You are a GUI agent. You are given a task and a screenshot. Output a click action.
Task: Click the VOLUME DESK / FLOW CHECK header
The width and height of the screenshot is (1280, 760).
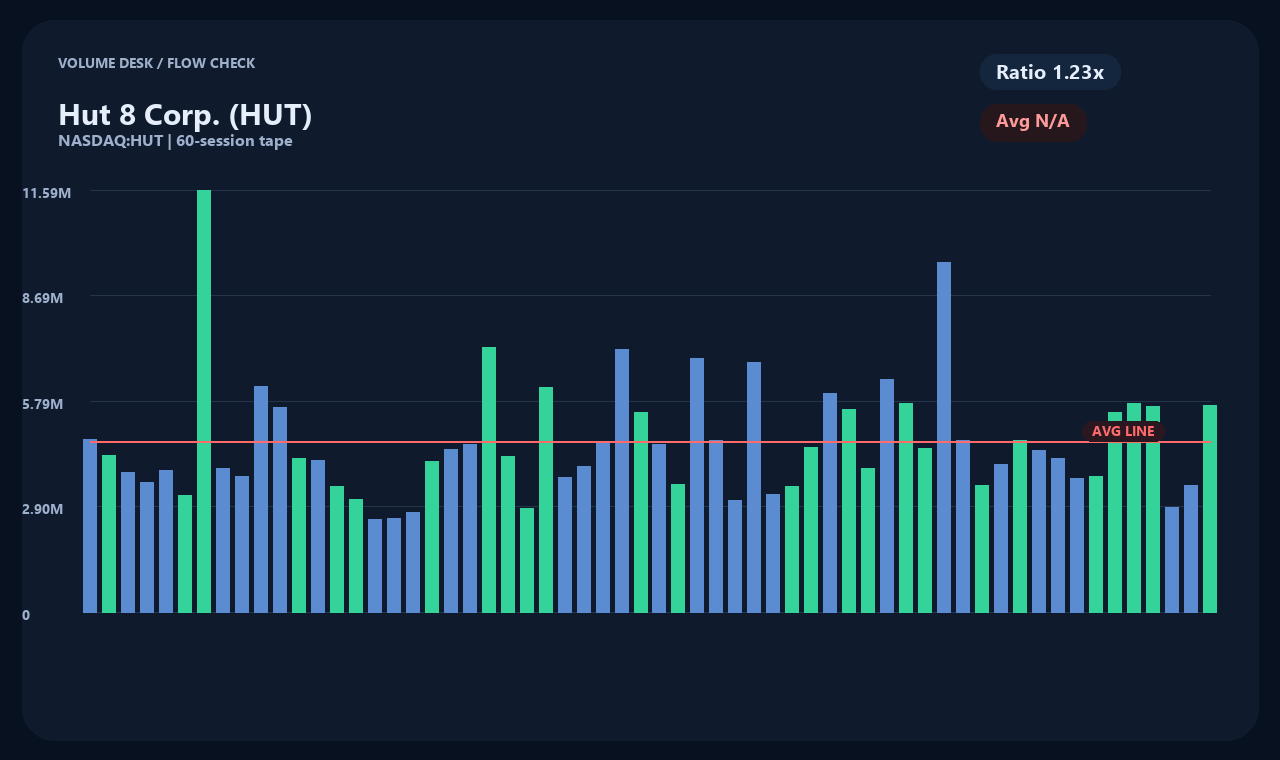click(156, 63)
